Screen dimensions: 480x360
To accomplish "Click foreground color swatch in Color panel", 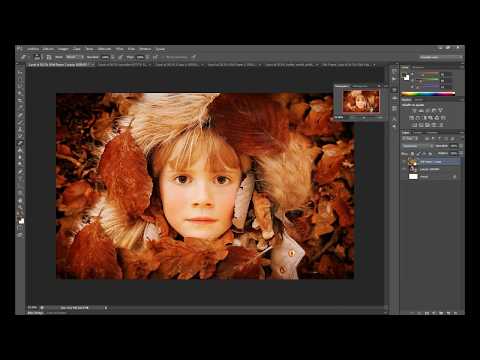I will [404, 75].
